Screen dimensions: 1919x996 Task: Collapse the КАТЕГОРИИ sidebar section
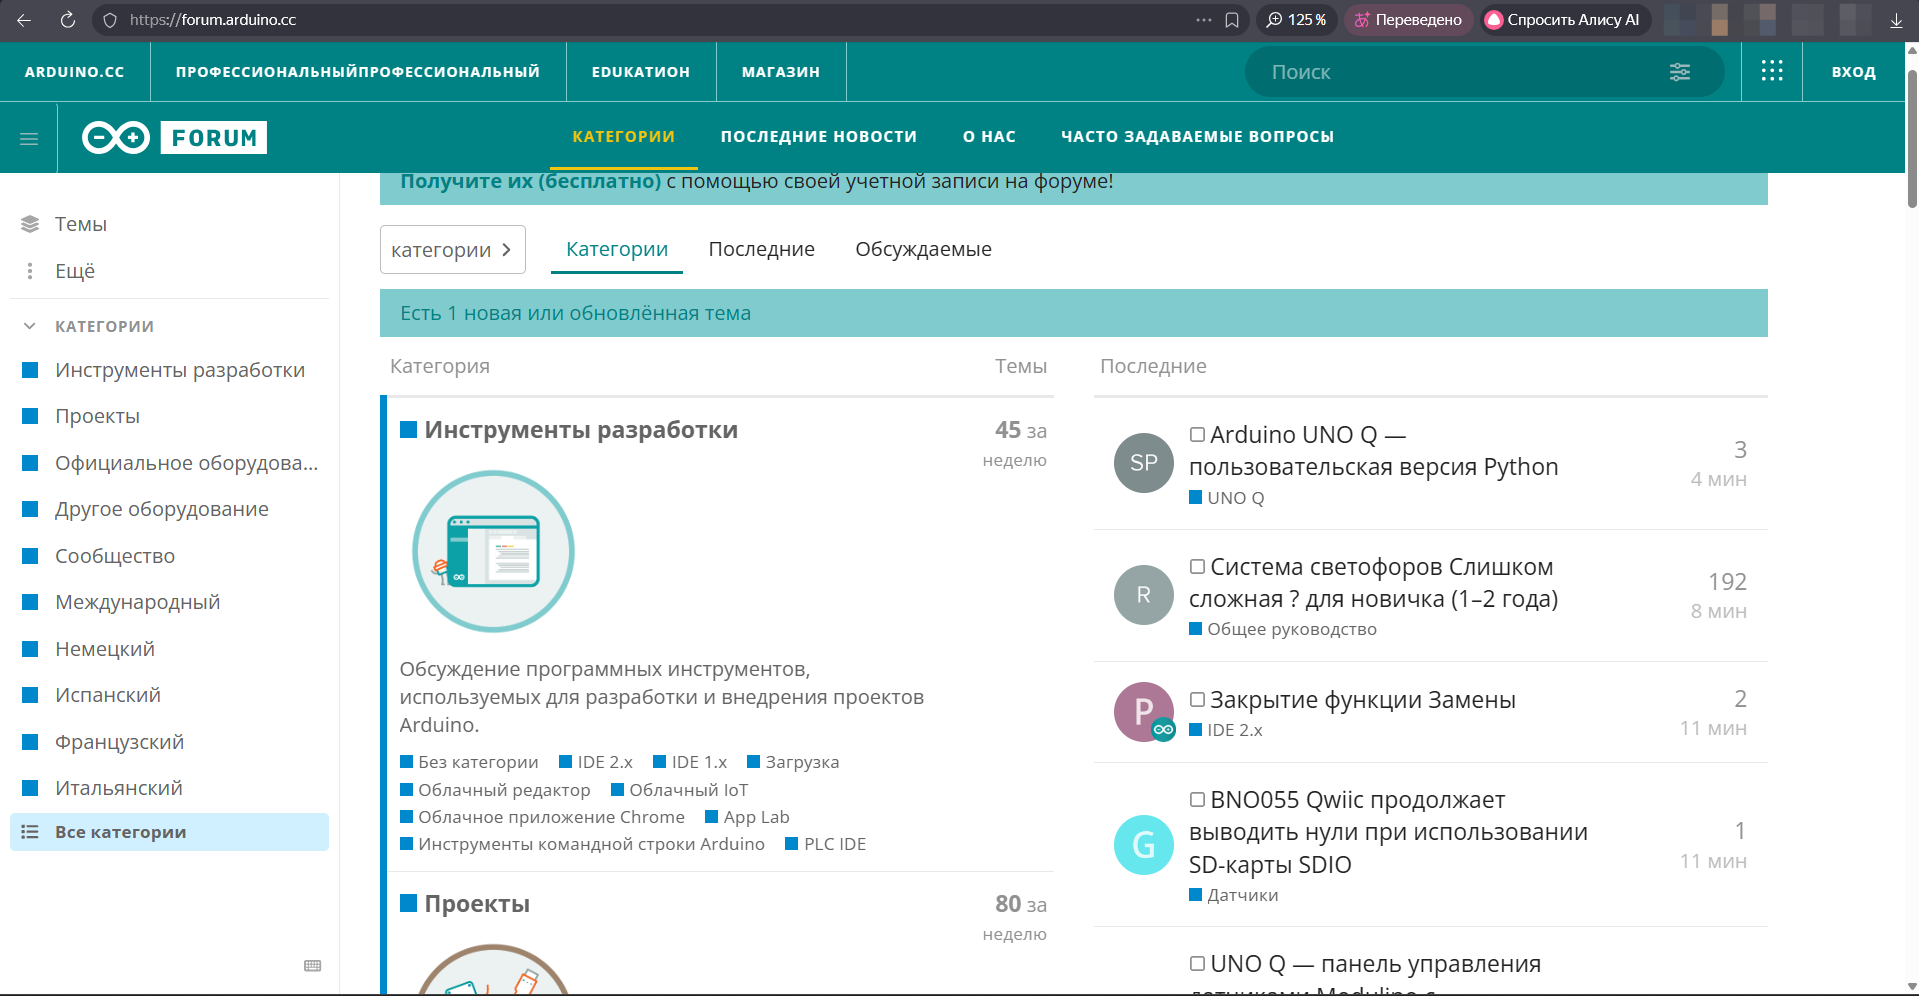(x=30, y=326)
